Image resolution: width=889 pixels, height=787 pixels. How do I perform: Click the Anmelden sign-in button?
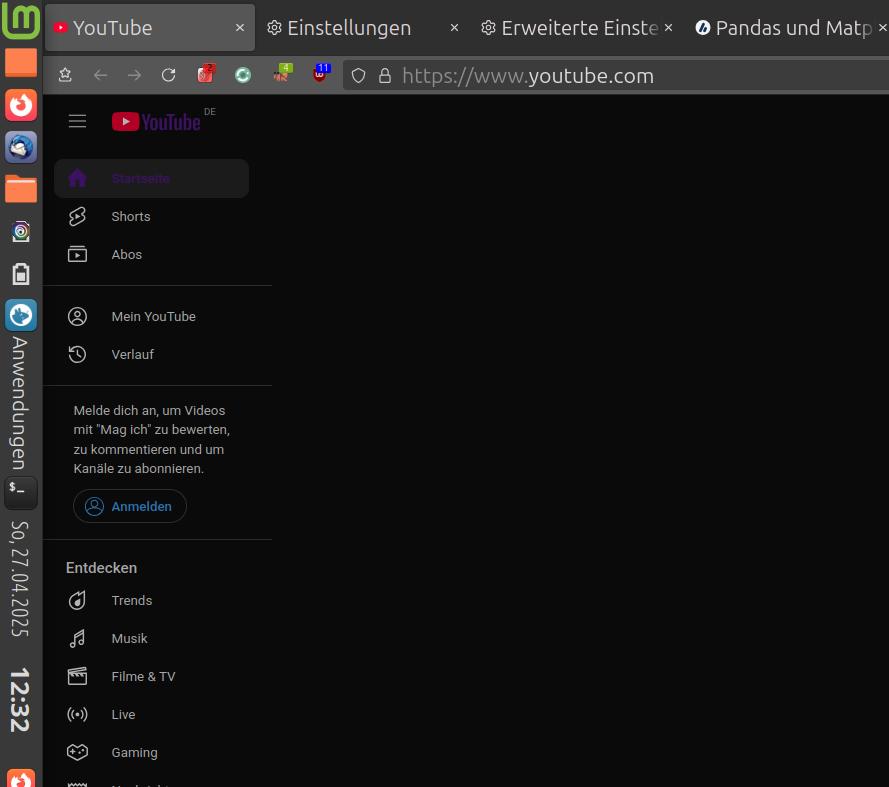tap(130, 506)
